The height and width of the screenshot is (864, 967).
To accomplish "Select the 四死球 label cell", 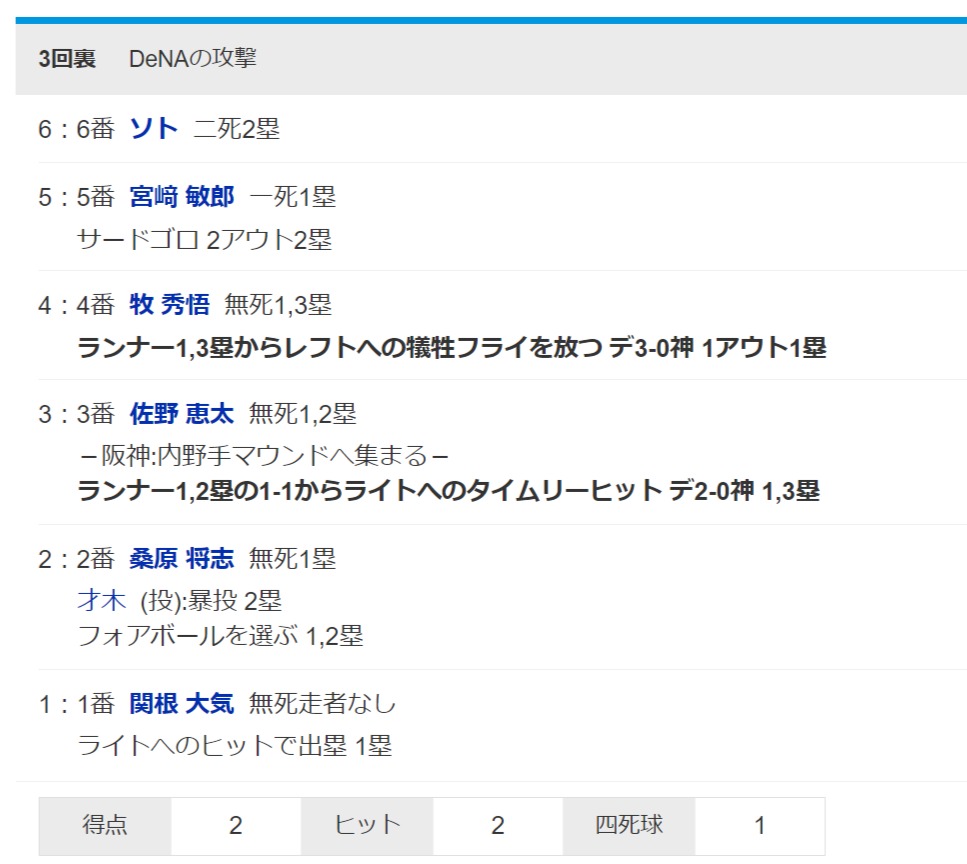I will click(629, 826).
